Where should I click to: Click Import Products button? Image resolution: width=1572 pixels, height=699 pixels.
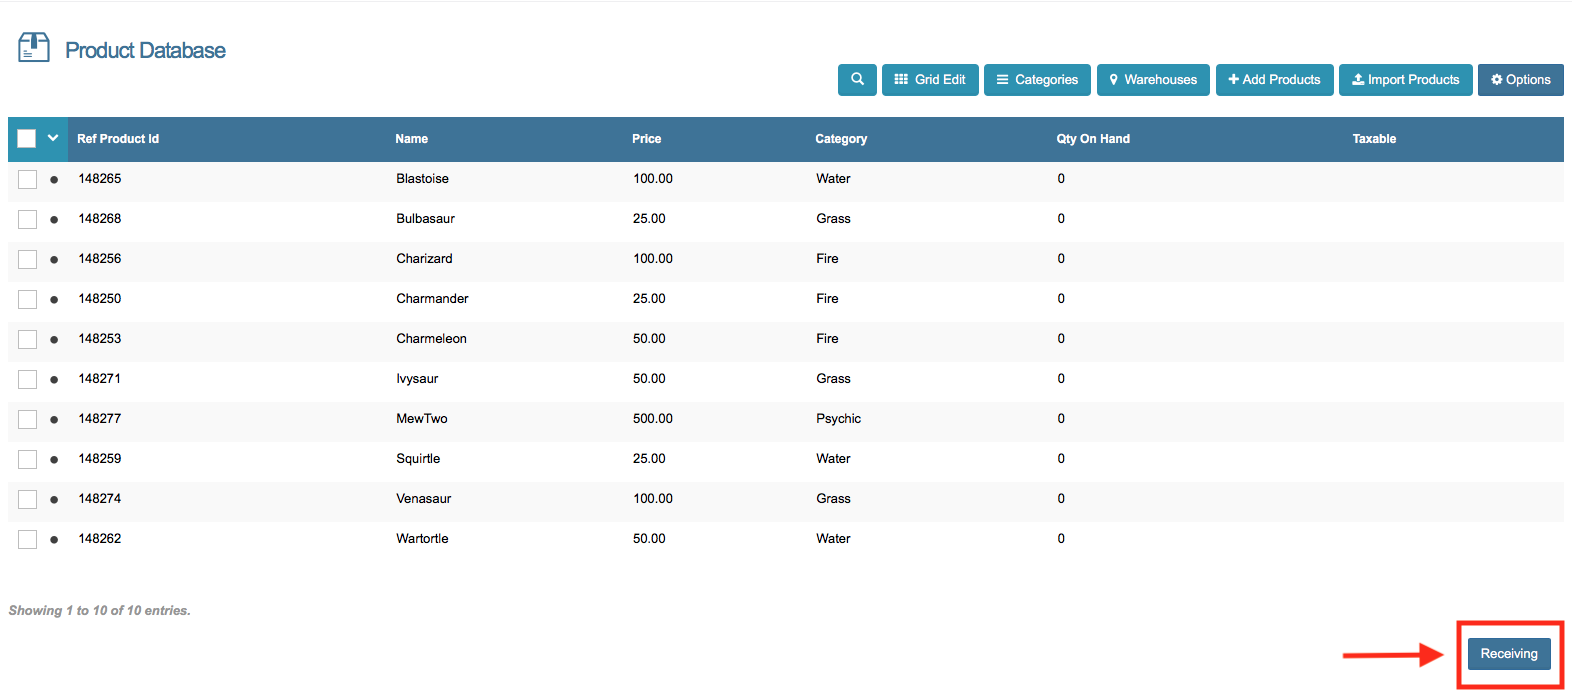[x=1405, y=80]
